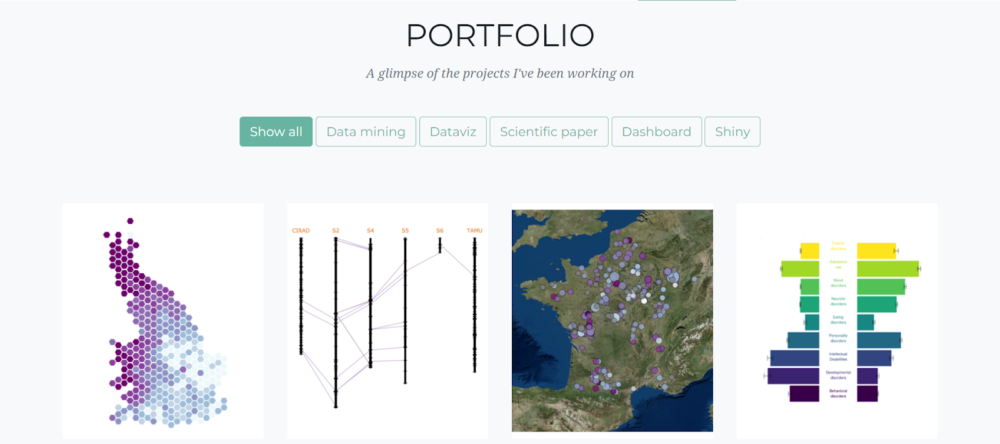This screenshot has height=444, width=1000.
Task: Click the Intellectual Disabilities chart label
Action: tap(838, 357)
